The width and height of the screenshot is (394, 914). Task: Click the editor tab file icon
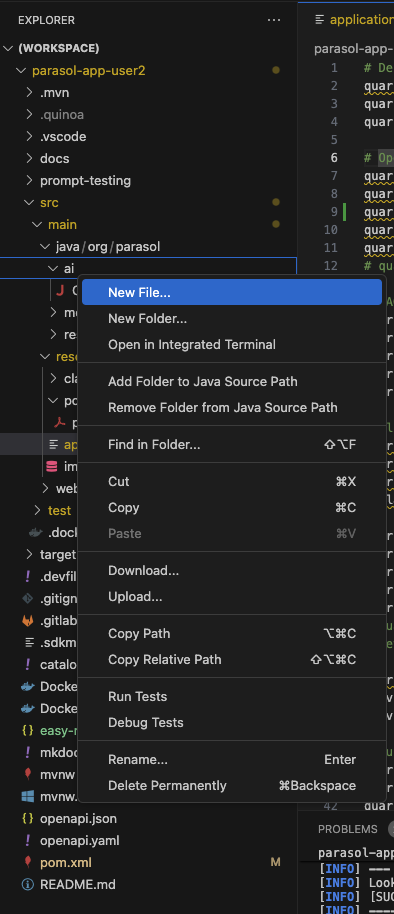point(319,20)
